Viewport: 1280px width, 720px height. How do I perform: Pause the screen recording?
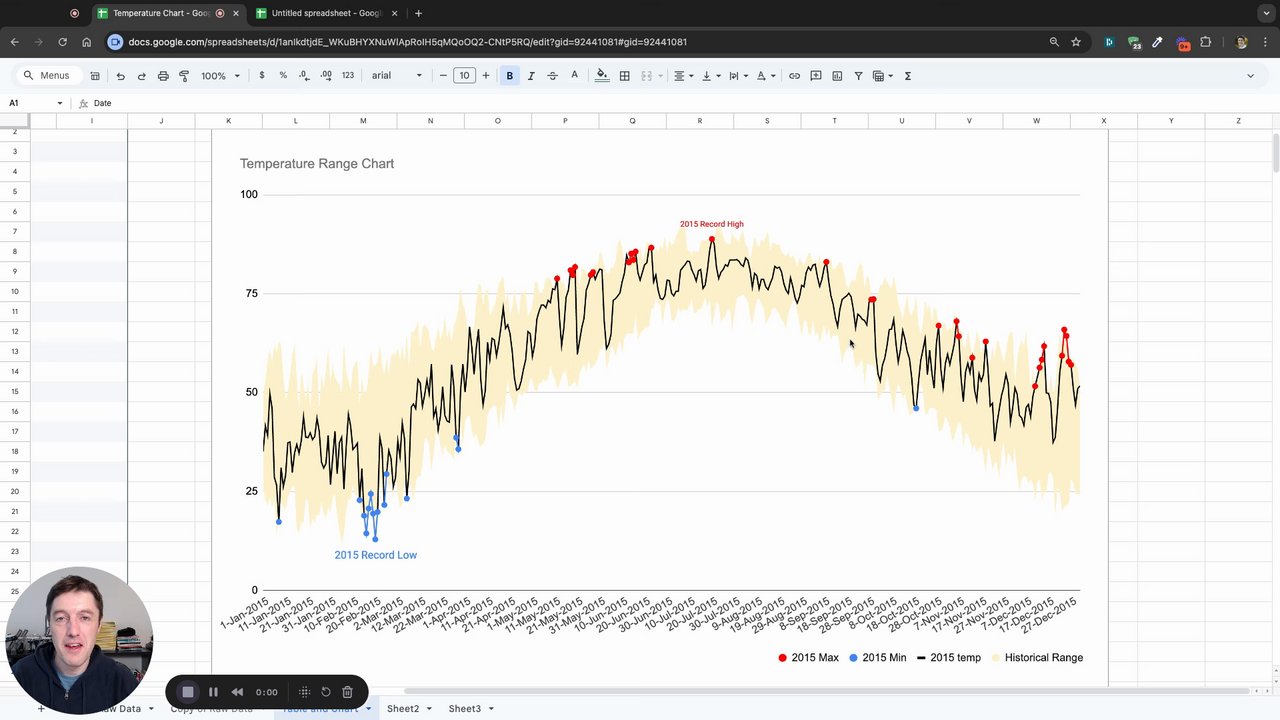point(213,692)
